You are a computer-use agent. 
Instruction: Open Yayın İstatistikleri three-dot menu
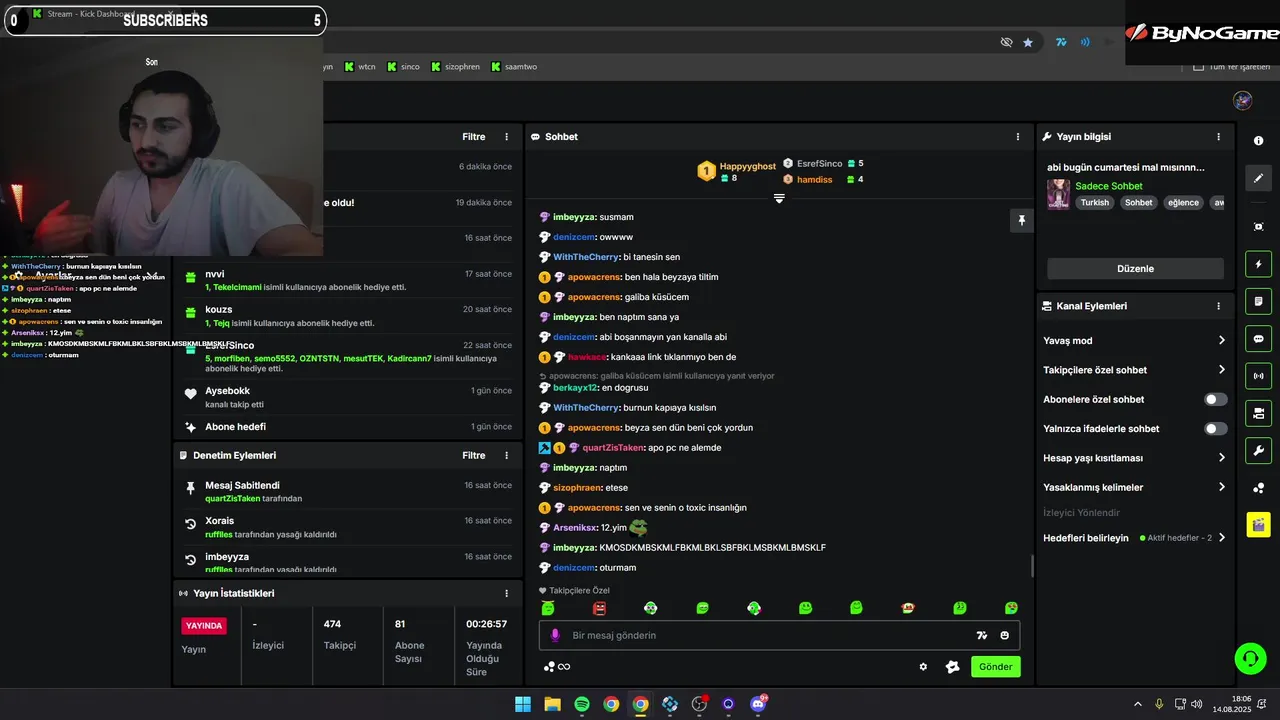tap(506, 593)
